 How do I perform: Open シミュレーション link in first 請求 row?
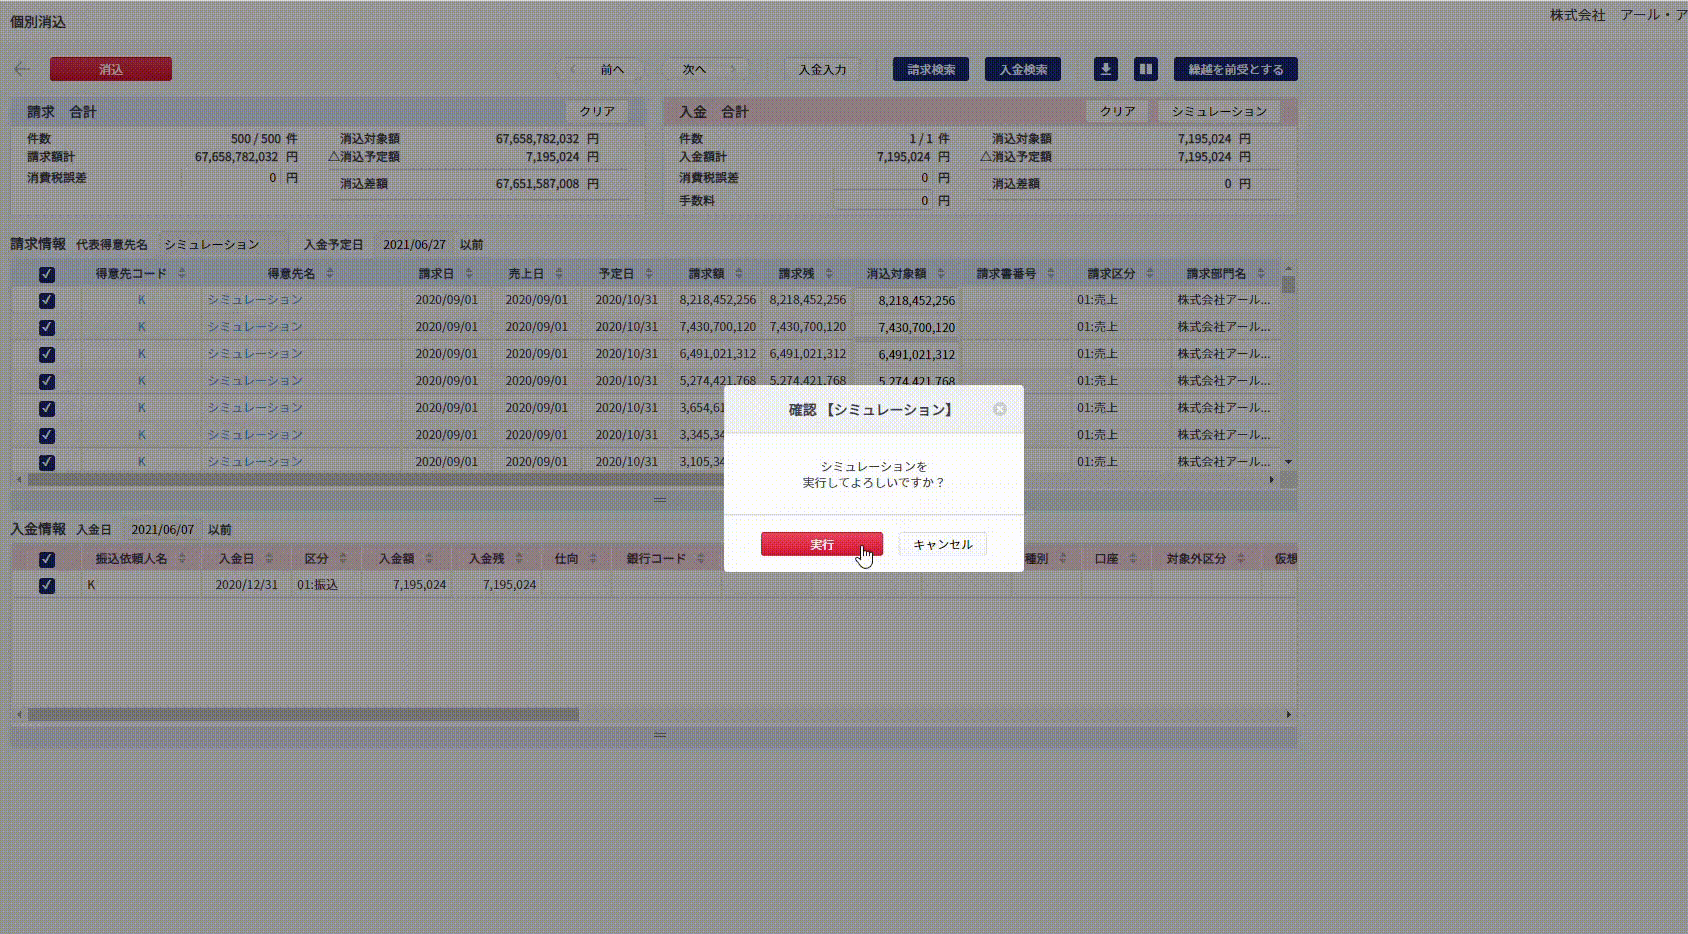click(x=255, y=299)
